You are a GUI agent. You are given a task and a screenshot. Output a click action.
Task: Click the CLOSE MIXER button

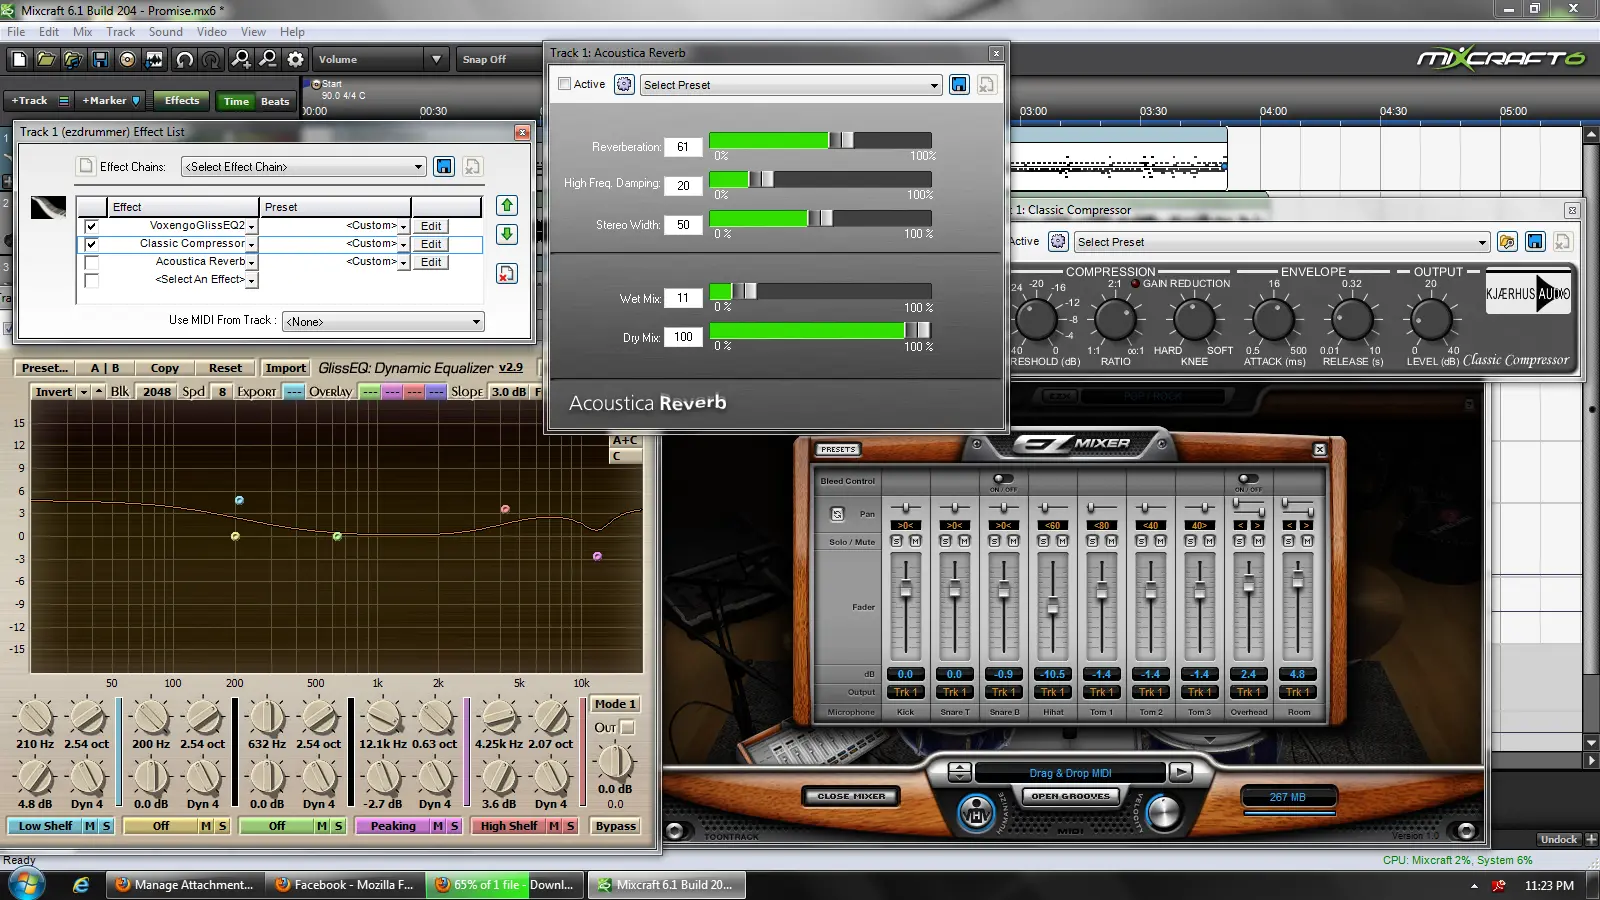tap(851, 796)
